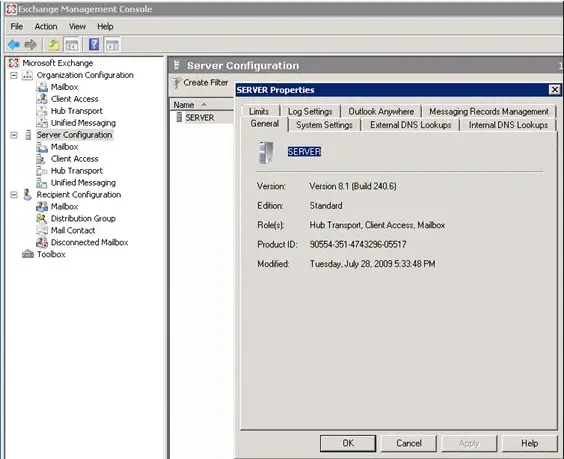Click Unified Messaging icon under Server Configuration

42,183
